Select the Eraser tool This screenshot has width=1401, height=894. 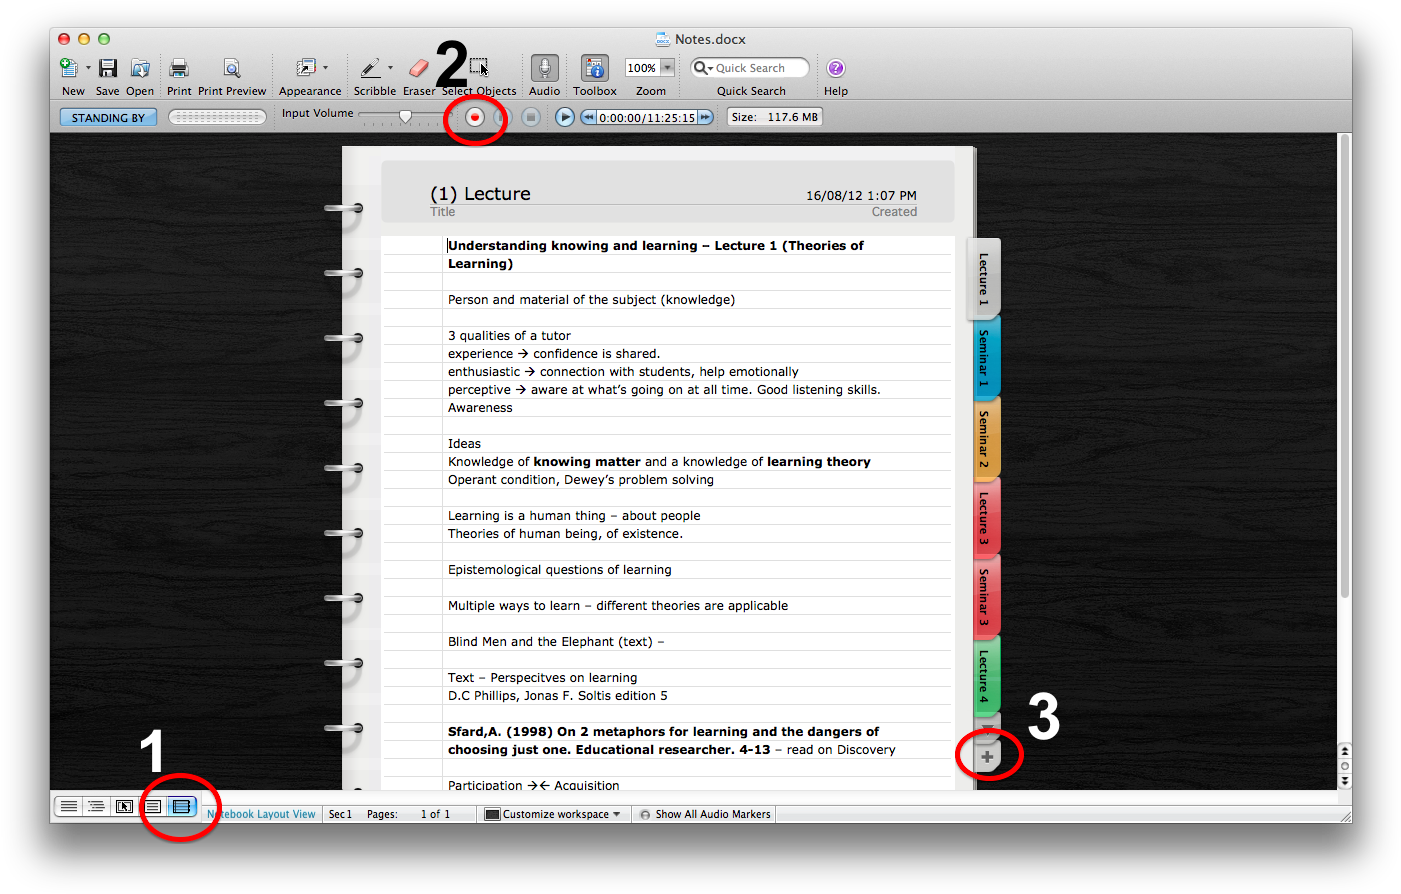(419, 68)
